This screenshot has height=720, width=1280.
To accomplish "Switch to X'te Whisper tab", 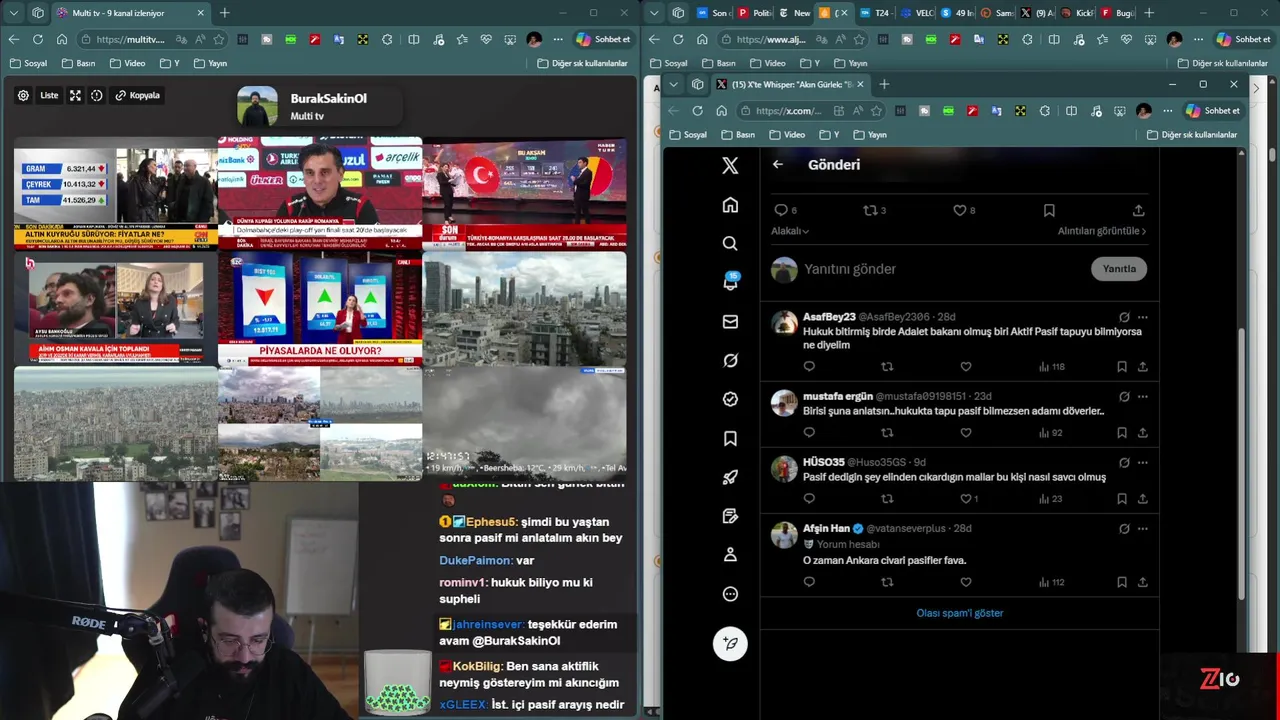I will point(791,84).
